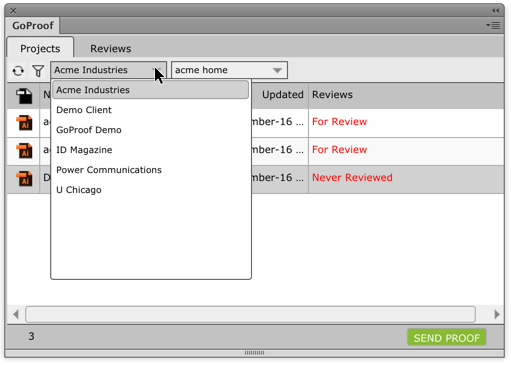
Task: Click the first For Review status
Action: [339, 122]
